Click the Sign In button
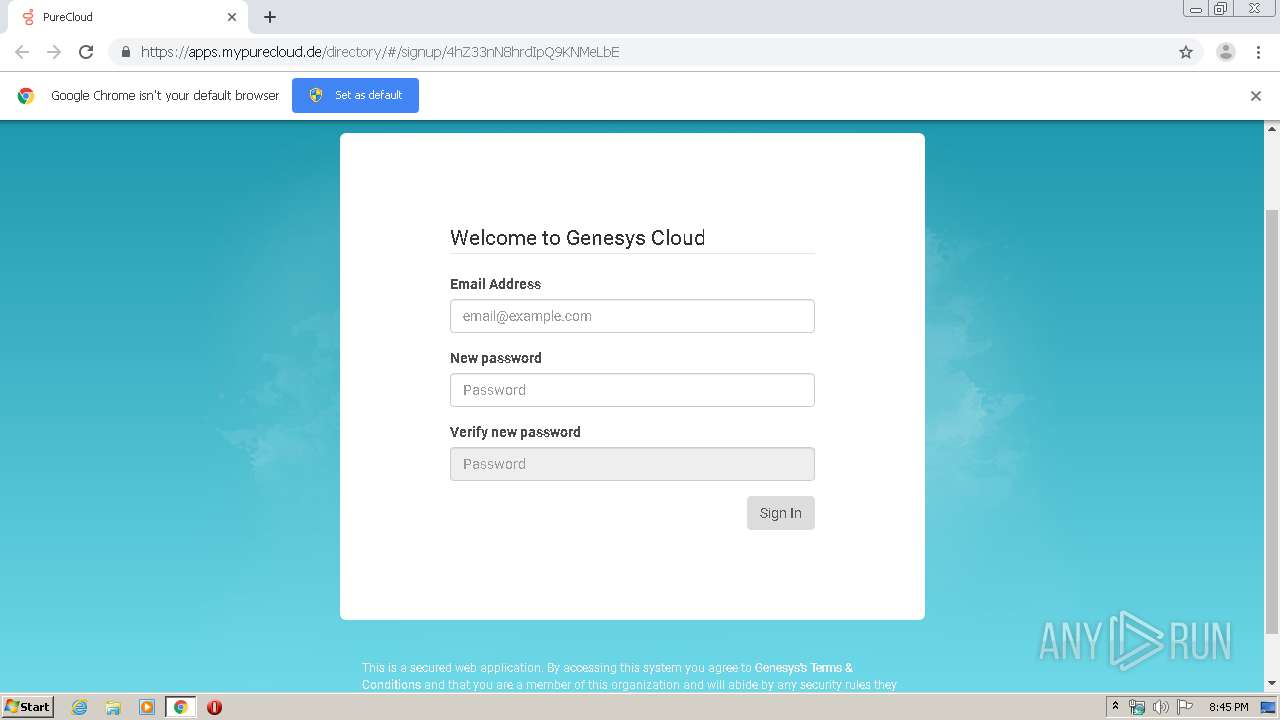The width and height of the screenshot is (1280, 720). 781,513
